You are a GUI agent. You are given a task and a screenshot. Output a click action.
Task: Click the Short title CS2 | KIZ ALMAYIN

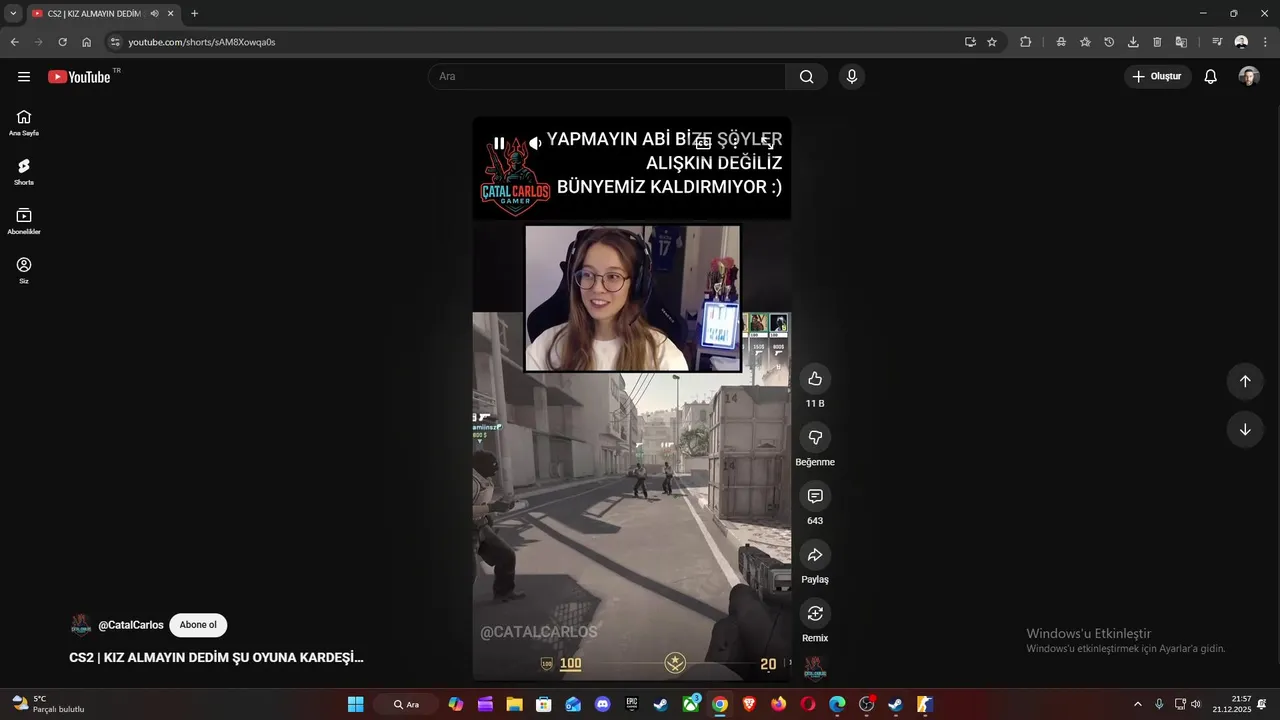click(x=216, y=658)
